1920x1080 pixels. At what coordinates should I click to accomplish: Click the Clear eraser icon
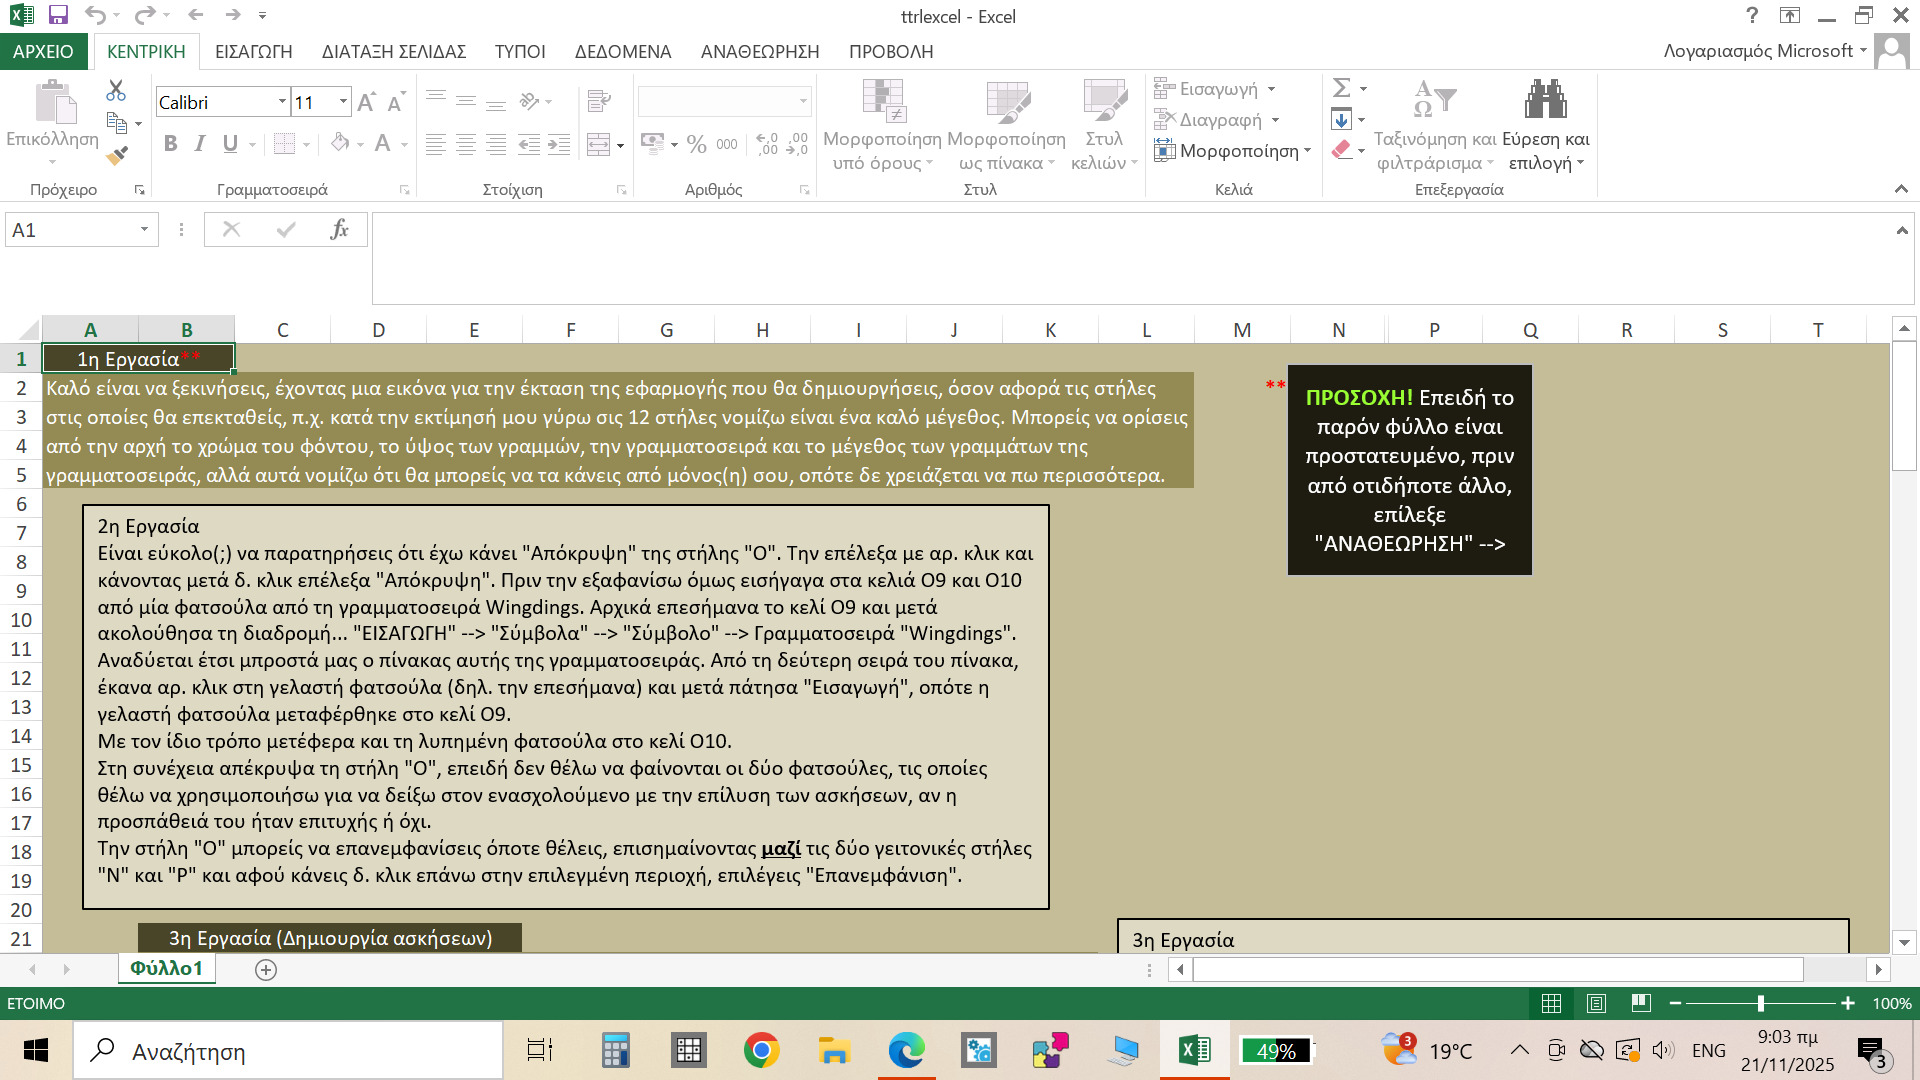[x=1342, y=150]
